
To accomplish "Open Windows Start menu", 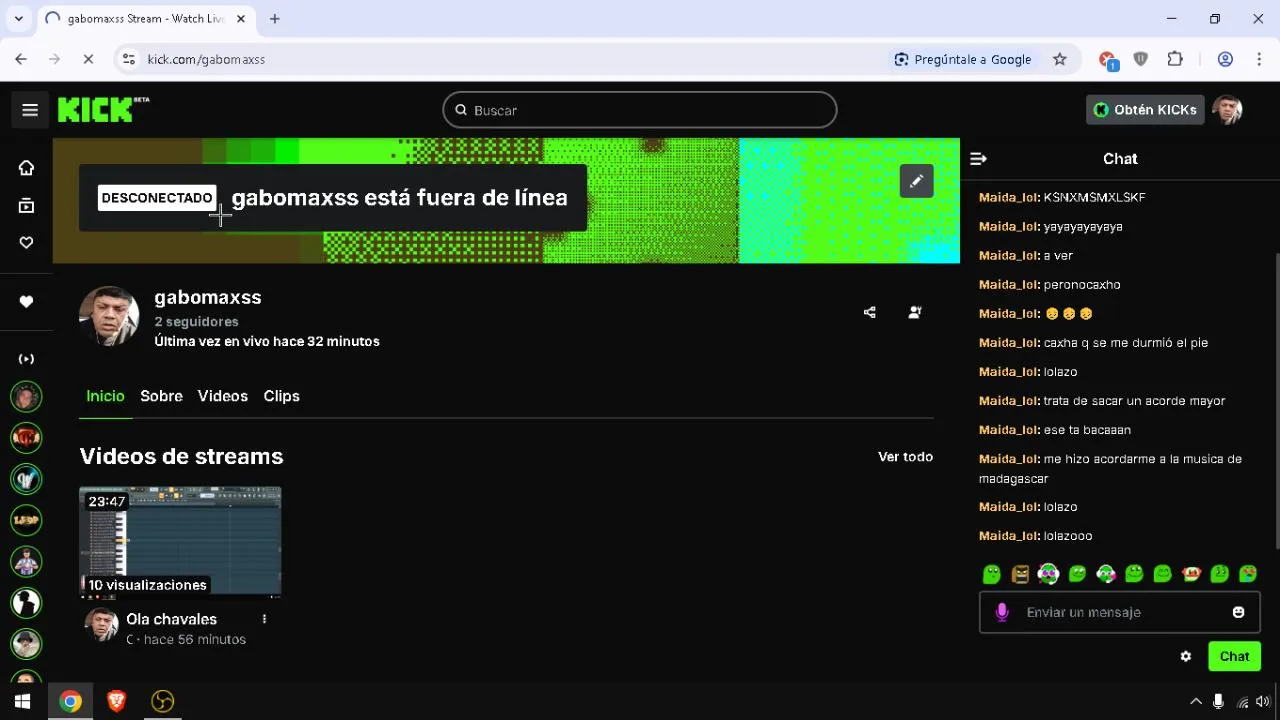I will (23, 701).
